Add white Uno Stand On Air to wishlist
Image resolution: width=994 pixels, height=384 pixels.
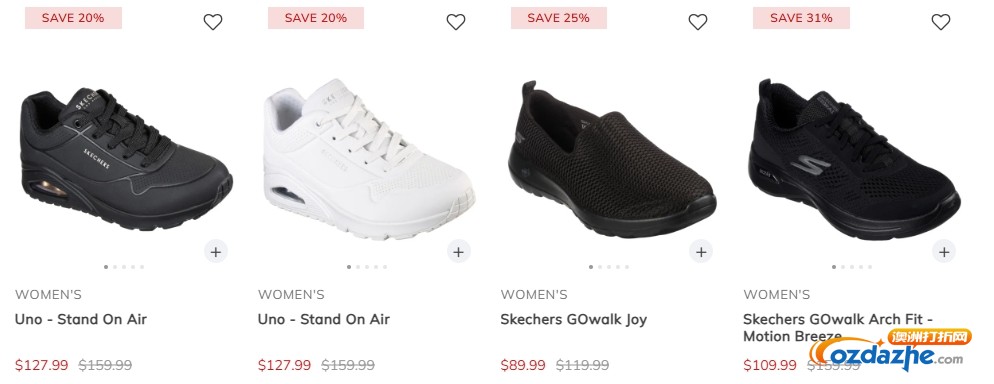[456, 22]
